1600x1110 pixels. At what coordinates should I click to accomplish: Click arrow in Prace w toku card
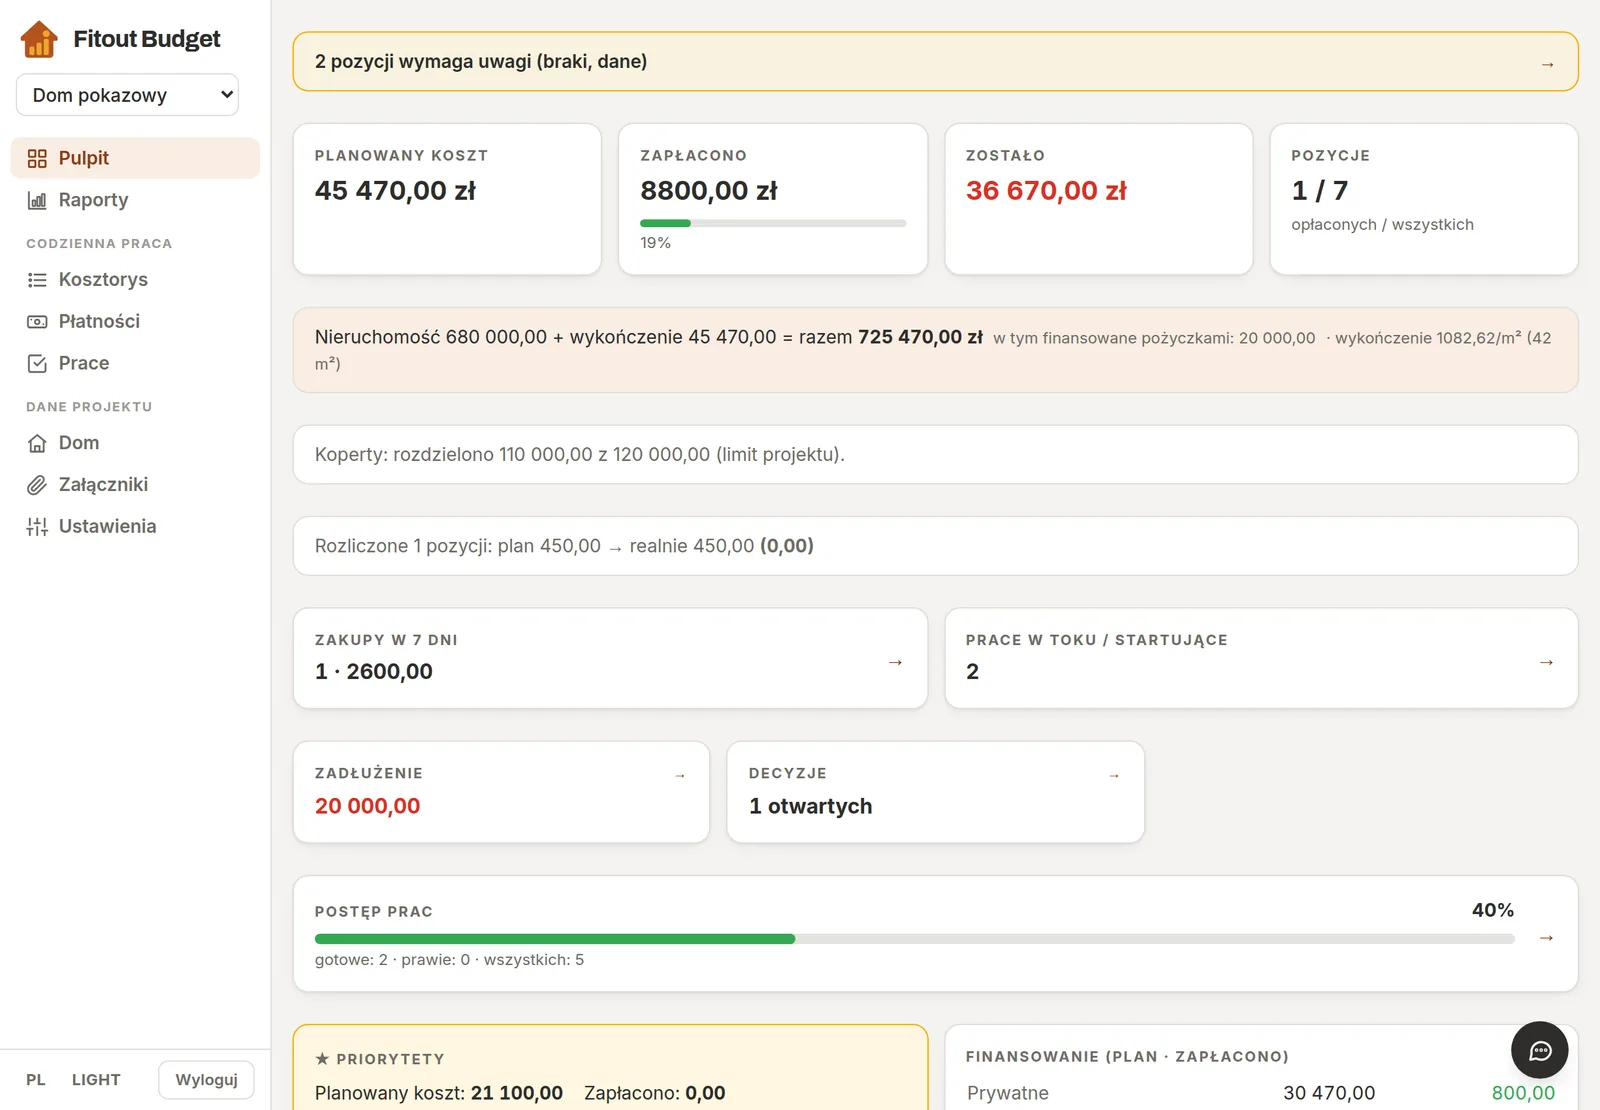point(1546,662)
